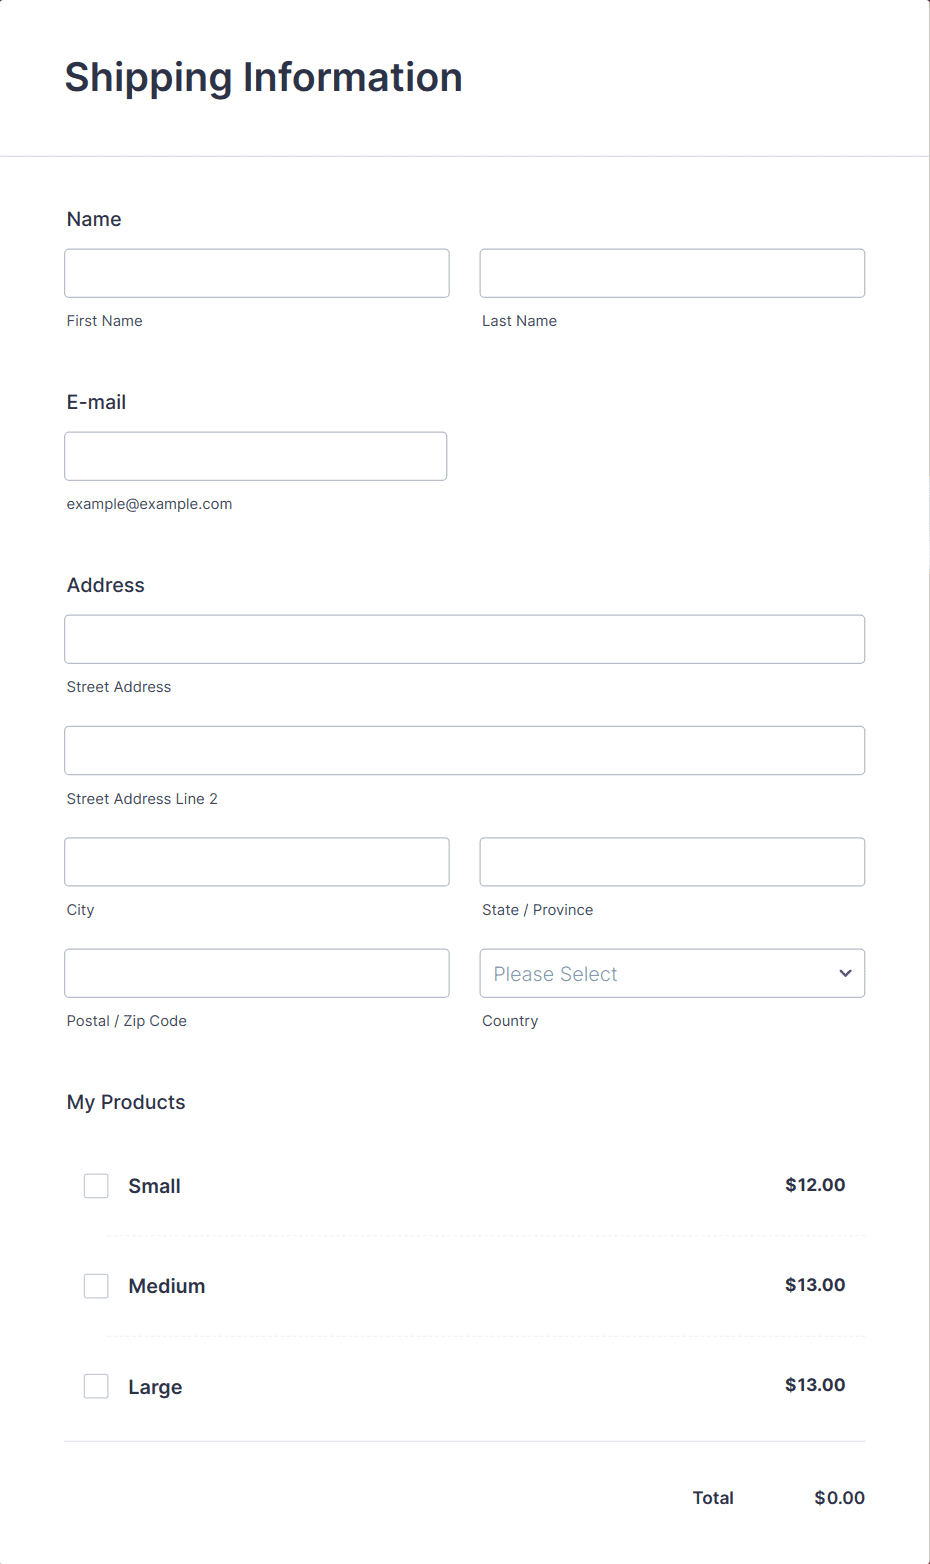This screenshot has height=1564, width=930.
Task: Click the Small product label
Action: point(155,1186)
